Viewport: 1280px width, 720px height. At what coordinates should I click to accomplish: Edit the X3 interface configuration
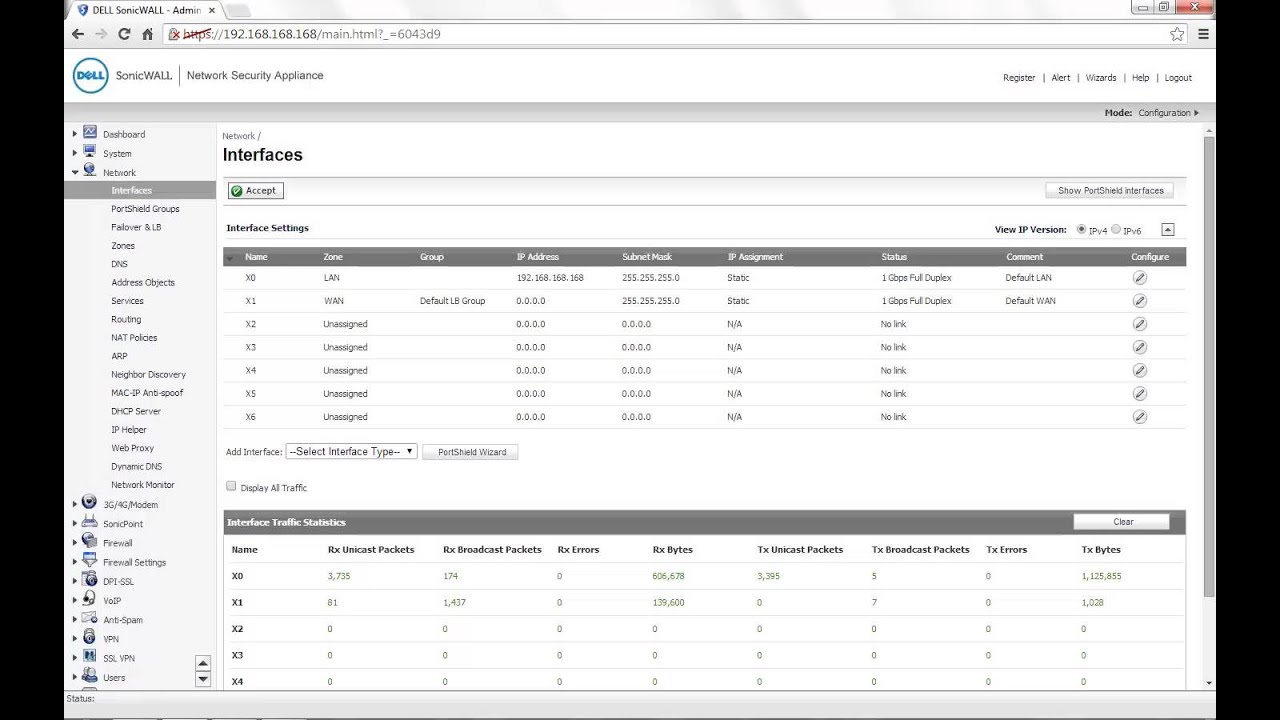tap(1139, 347)
